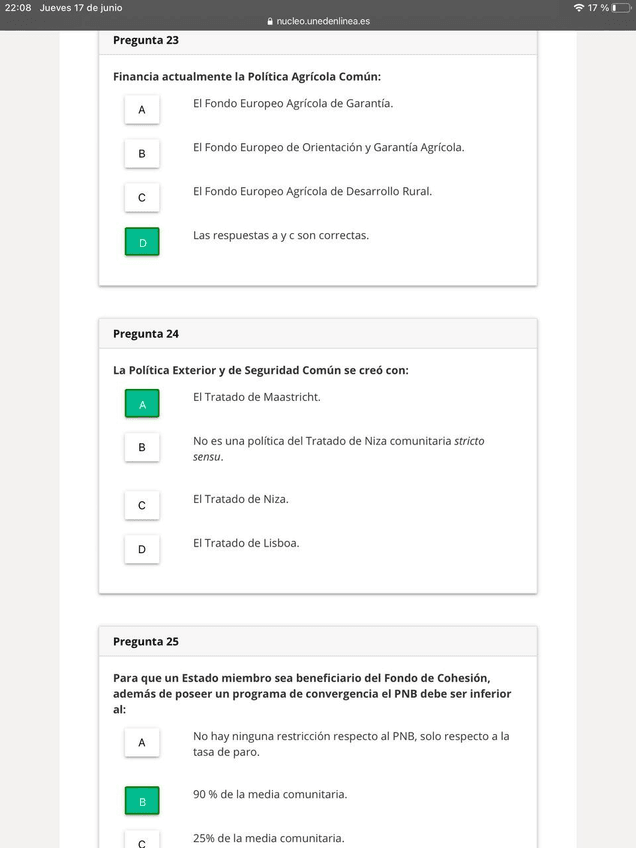Click selected green D in Pregunta 23
Image resolution: width=636 pixels, height=848 pixels.
pyautogui.click(x=142, y=242)
